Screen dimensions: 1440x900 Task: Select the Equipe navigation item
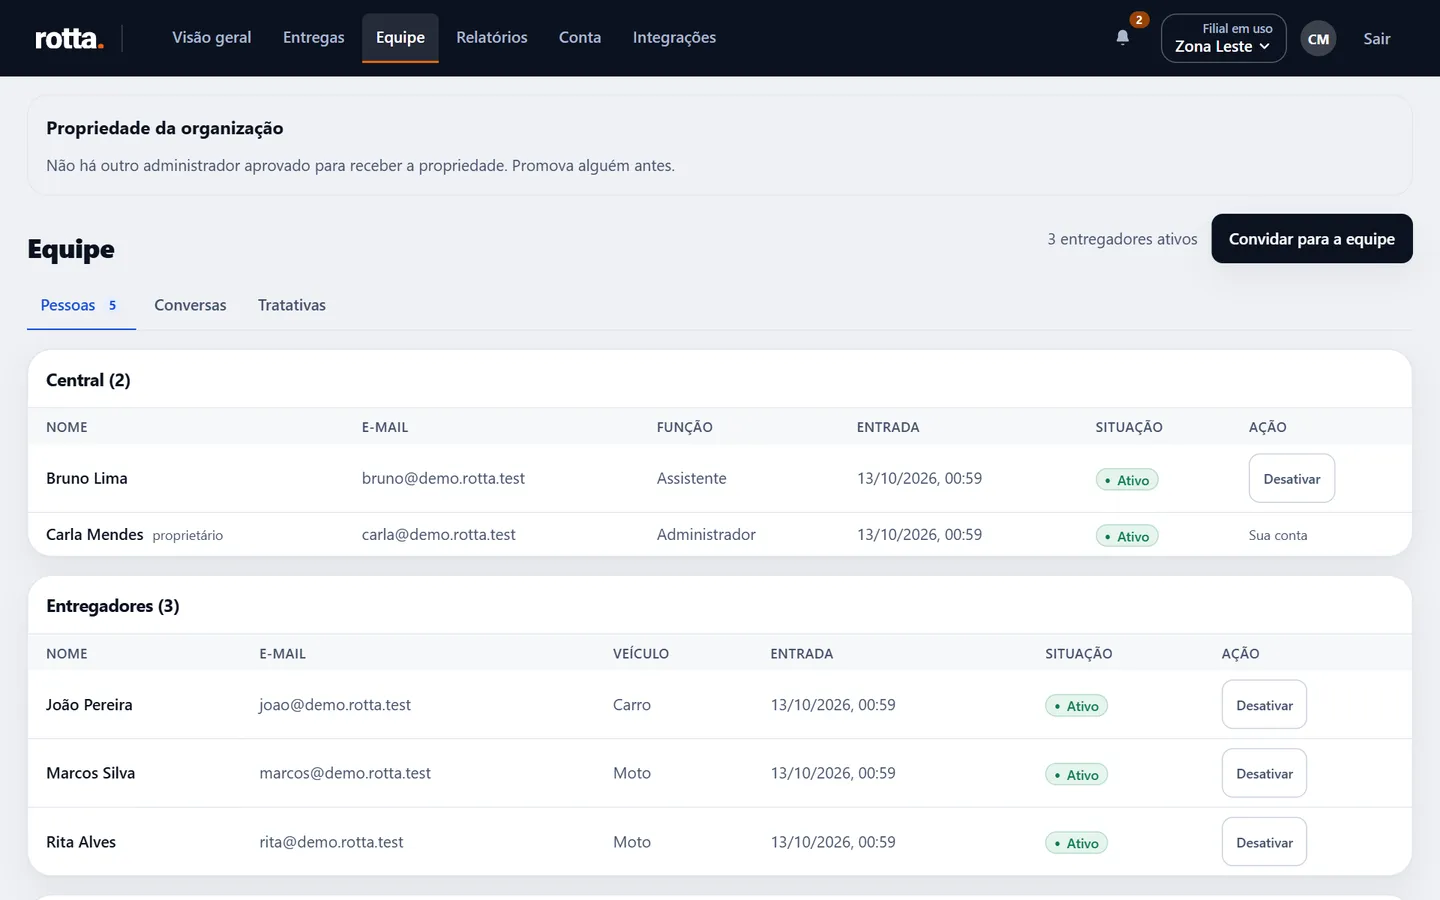coord(400,37)
